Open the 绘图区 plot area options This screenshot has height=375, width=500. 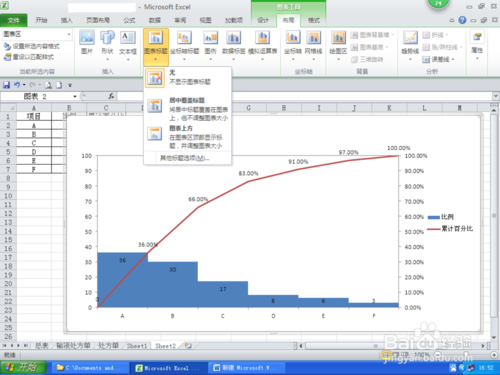click(x=338, y=45)
